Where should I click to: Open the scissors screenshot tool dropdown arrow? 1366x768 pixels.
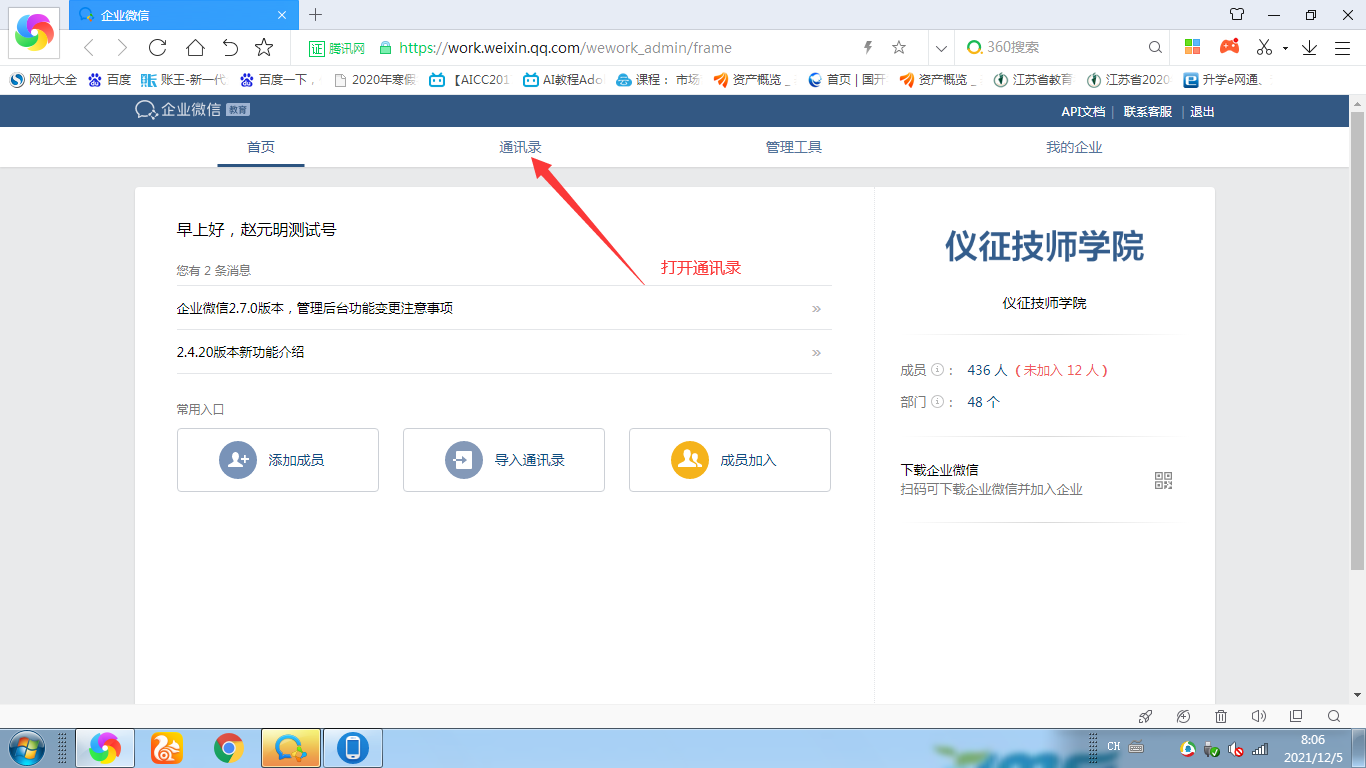pos(1285,48)
